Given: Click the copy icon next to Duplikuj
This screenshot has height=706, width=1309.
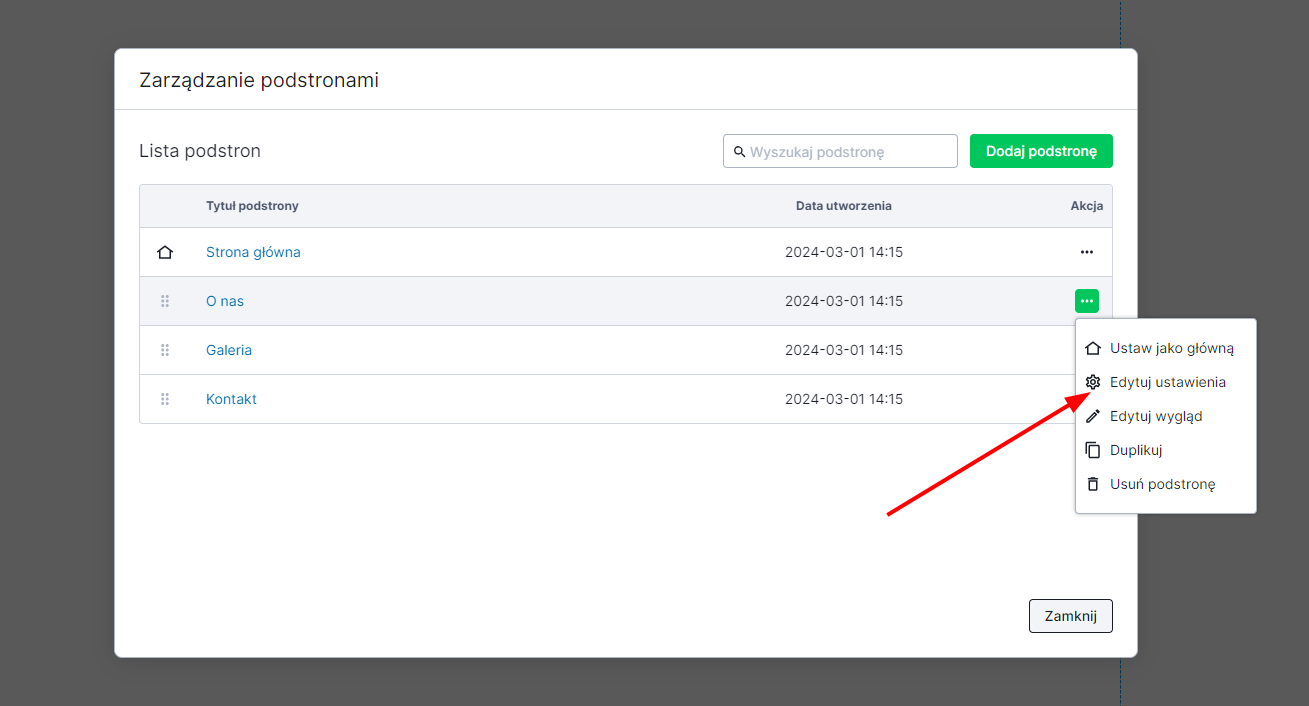Looking at the screenshot, I should (1093, 450).
